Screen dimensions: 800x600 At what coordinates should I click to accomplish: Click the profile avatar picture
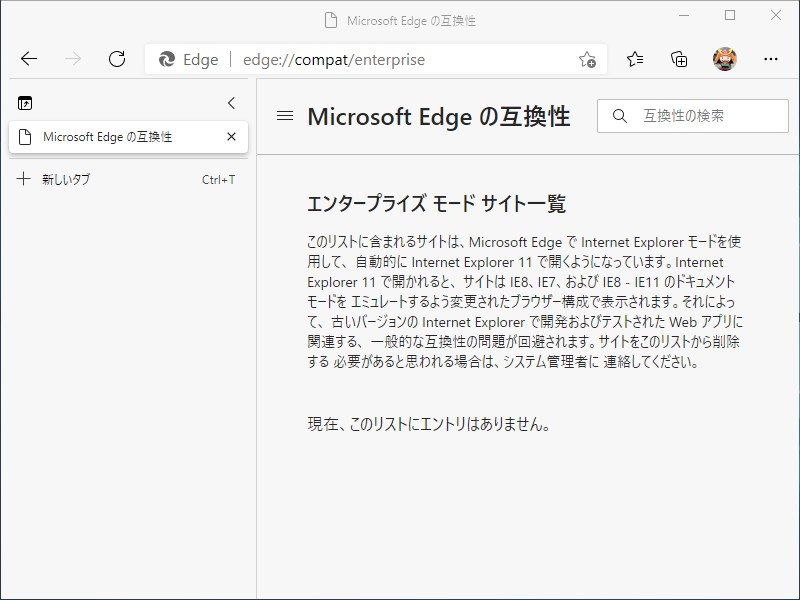pyautogui.click(x=722, y=60)
